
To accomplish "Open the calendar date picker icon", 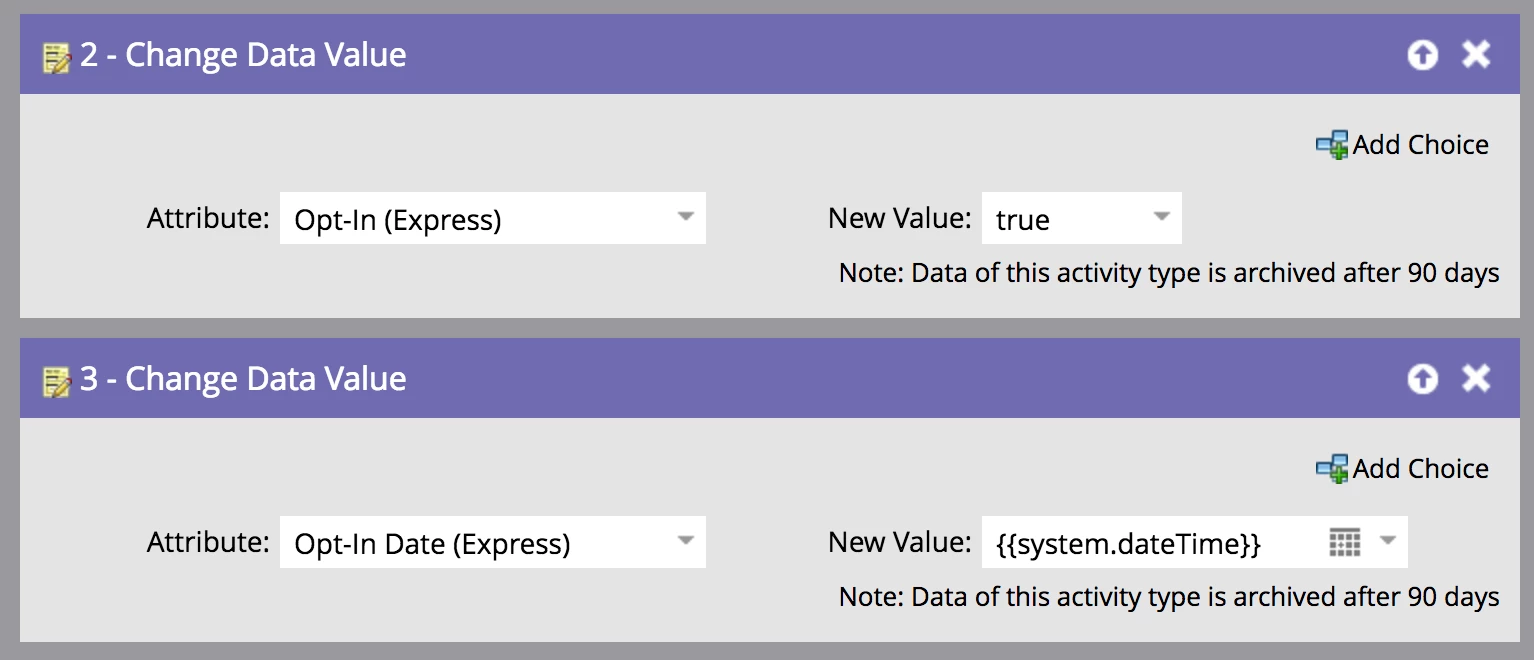I will point(1345,542).
